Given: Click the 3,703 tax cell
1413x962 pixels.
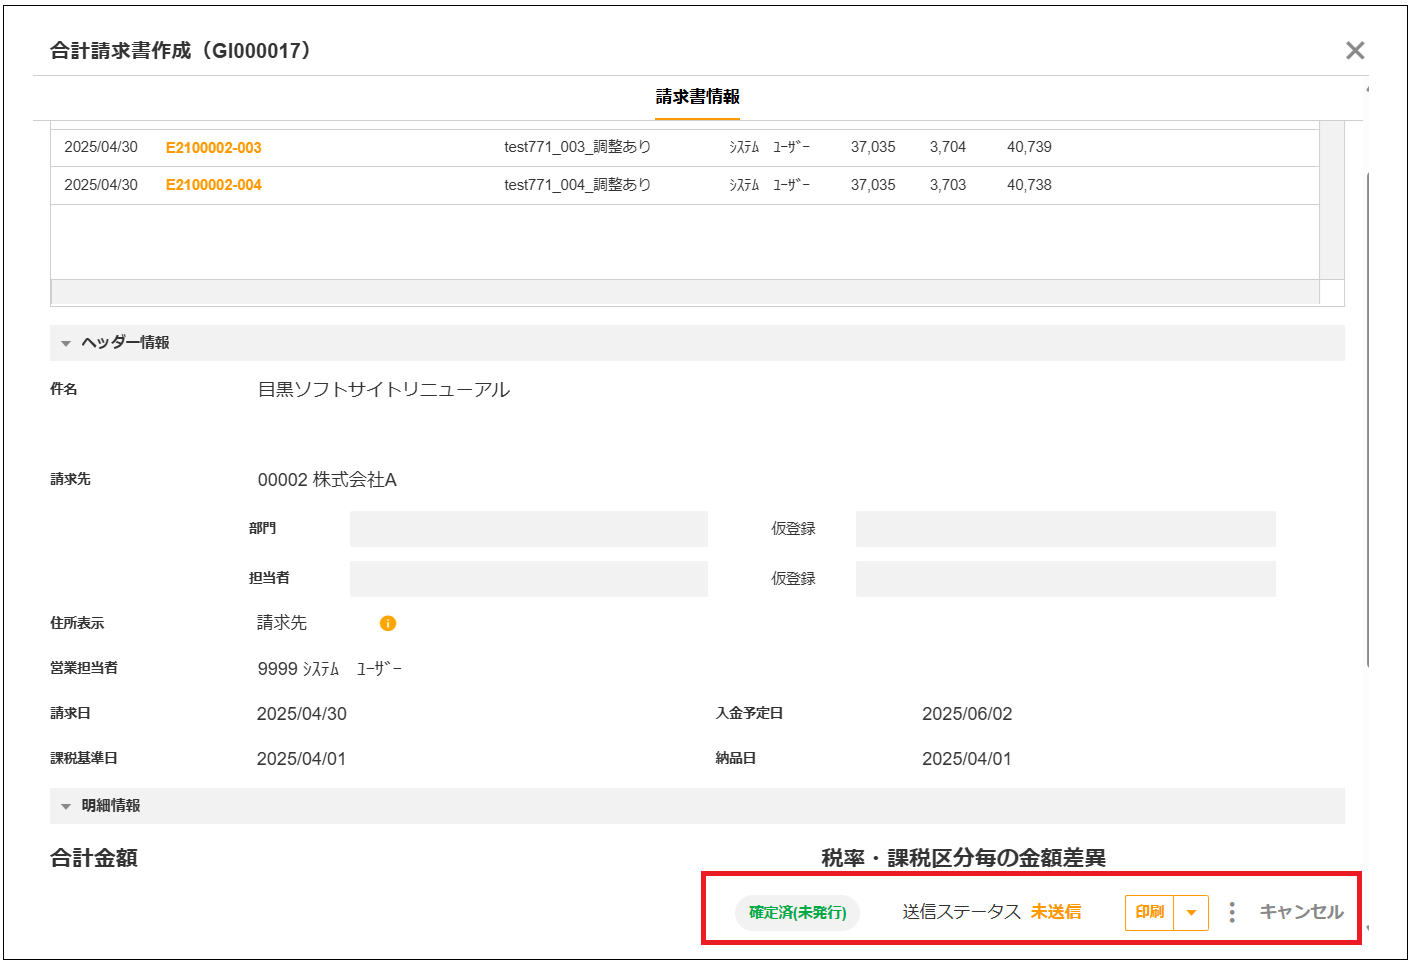Looking at the screenshot, I should click(x=948, y=185).
